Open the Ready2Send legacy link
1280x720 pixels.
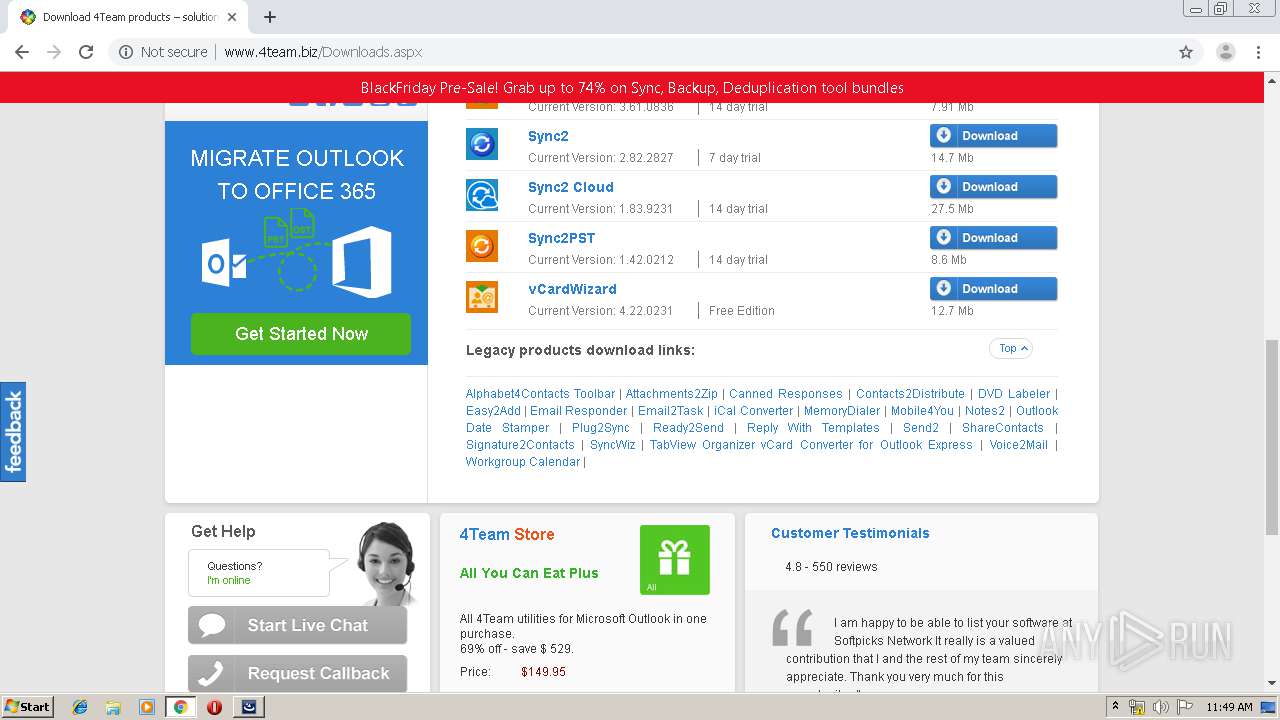(x=688, y=428)
